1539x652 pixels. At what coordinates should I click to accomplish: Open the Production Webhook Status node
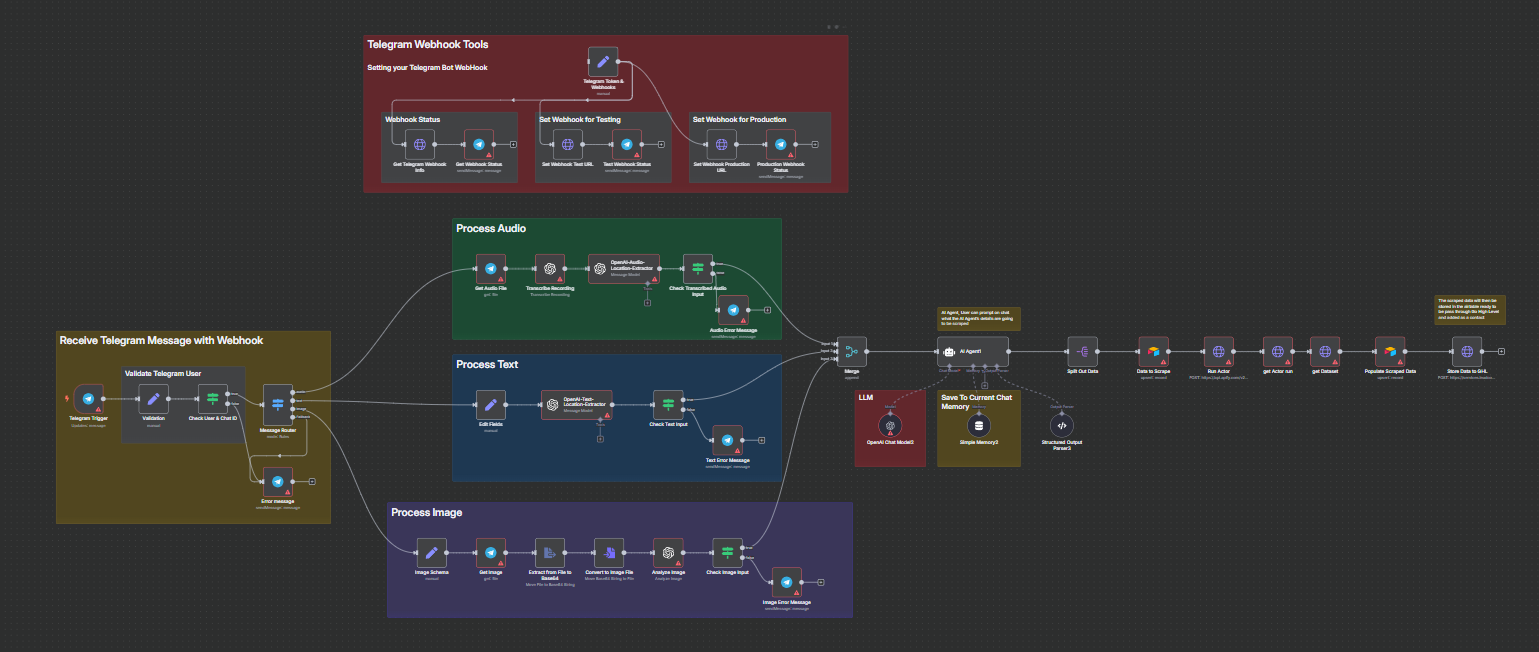[781, 145]
